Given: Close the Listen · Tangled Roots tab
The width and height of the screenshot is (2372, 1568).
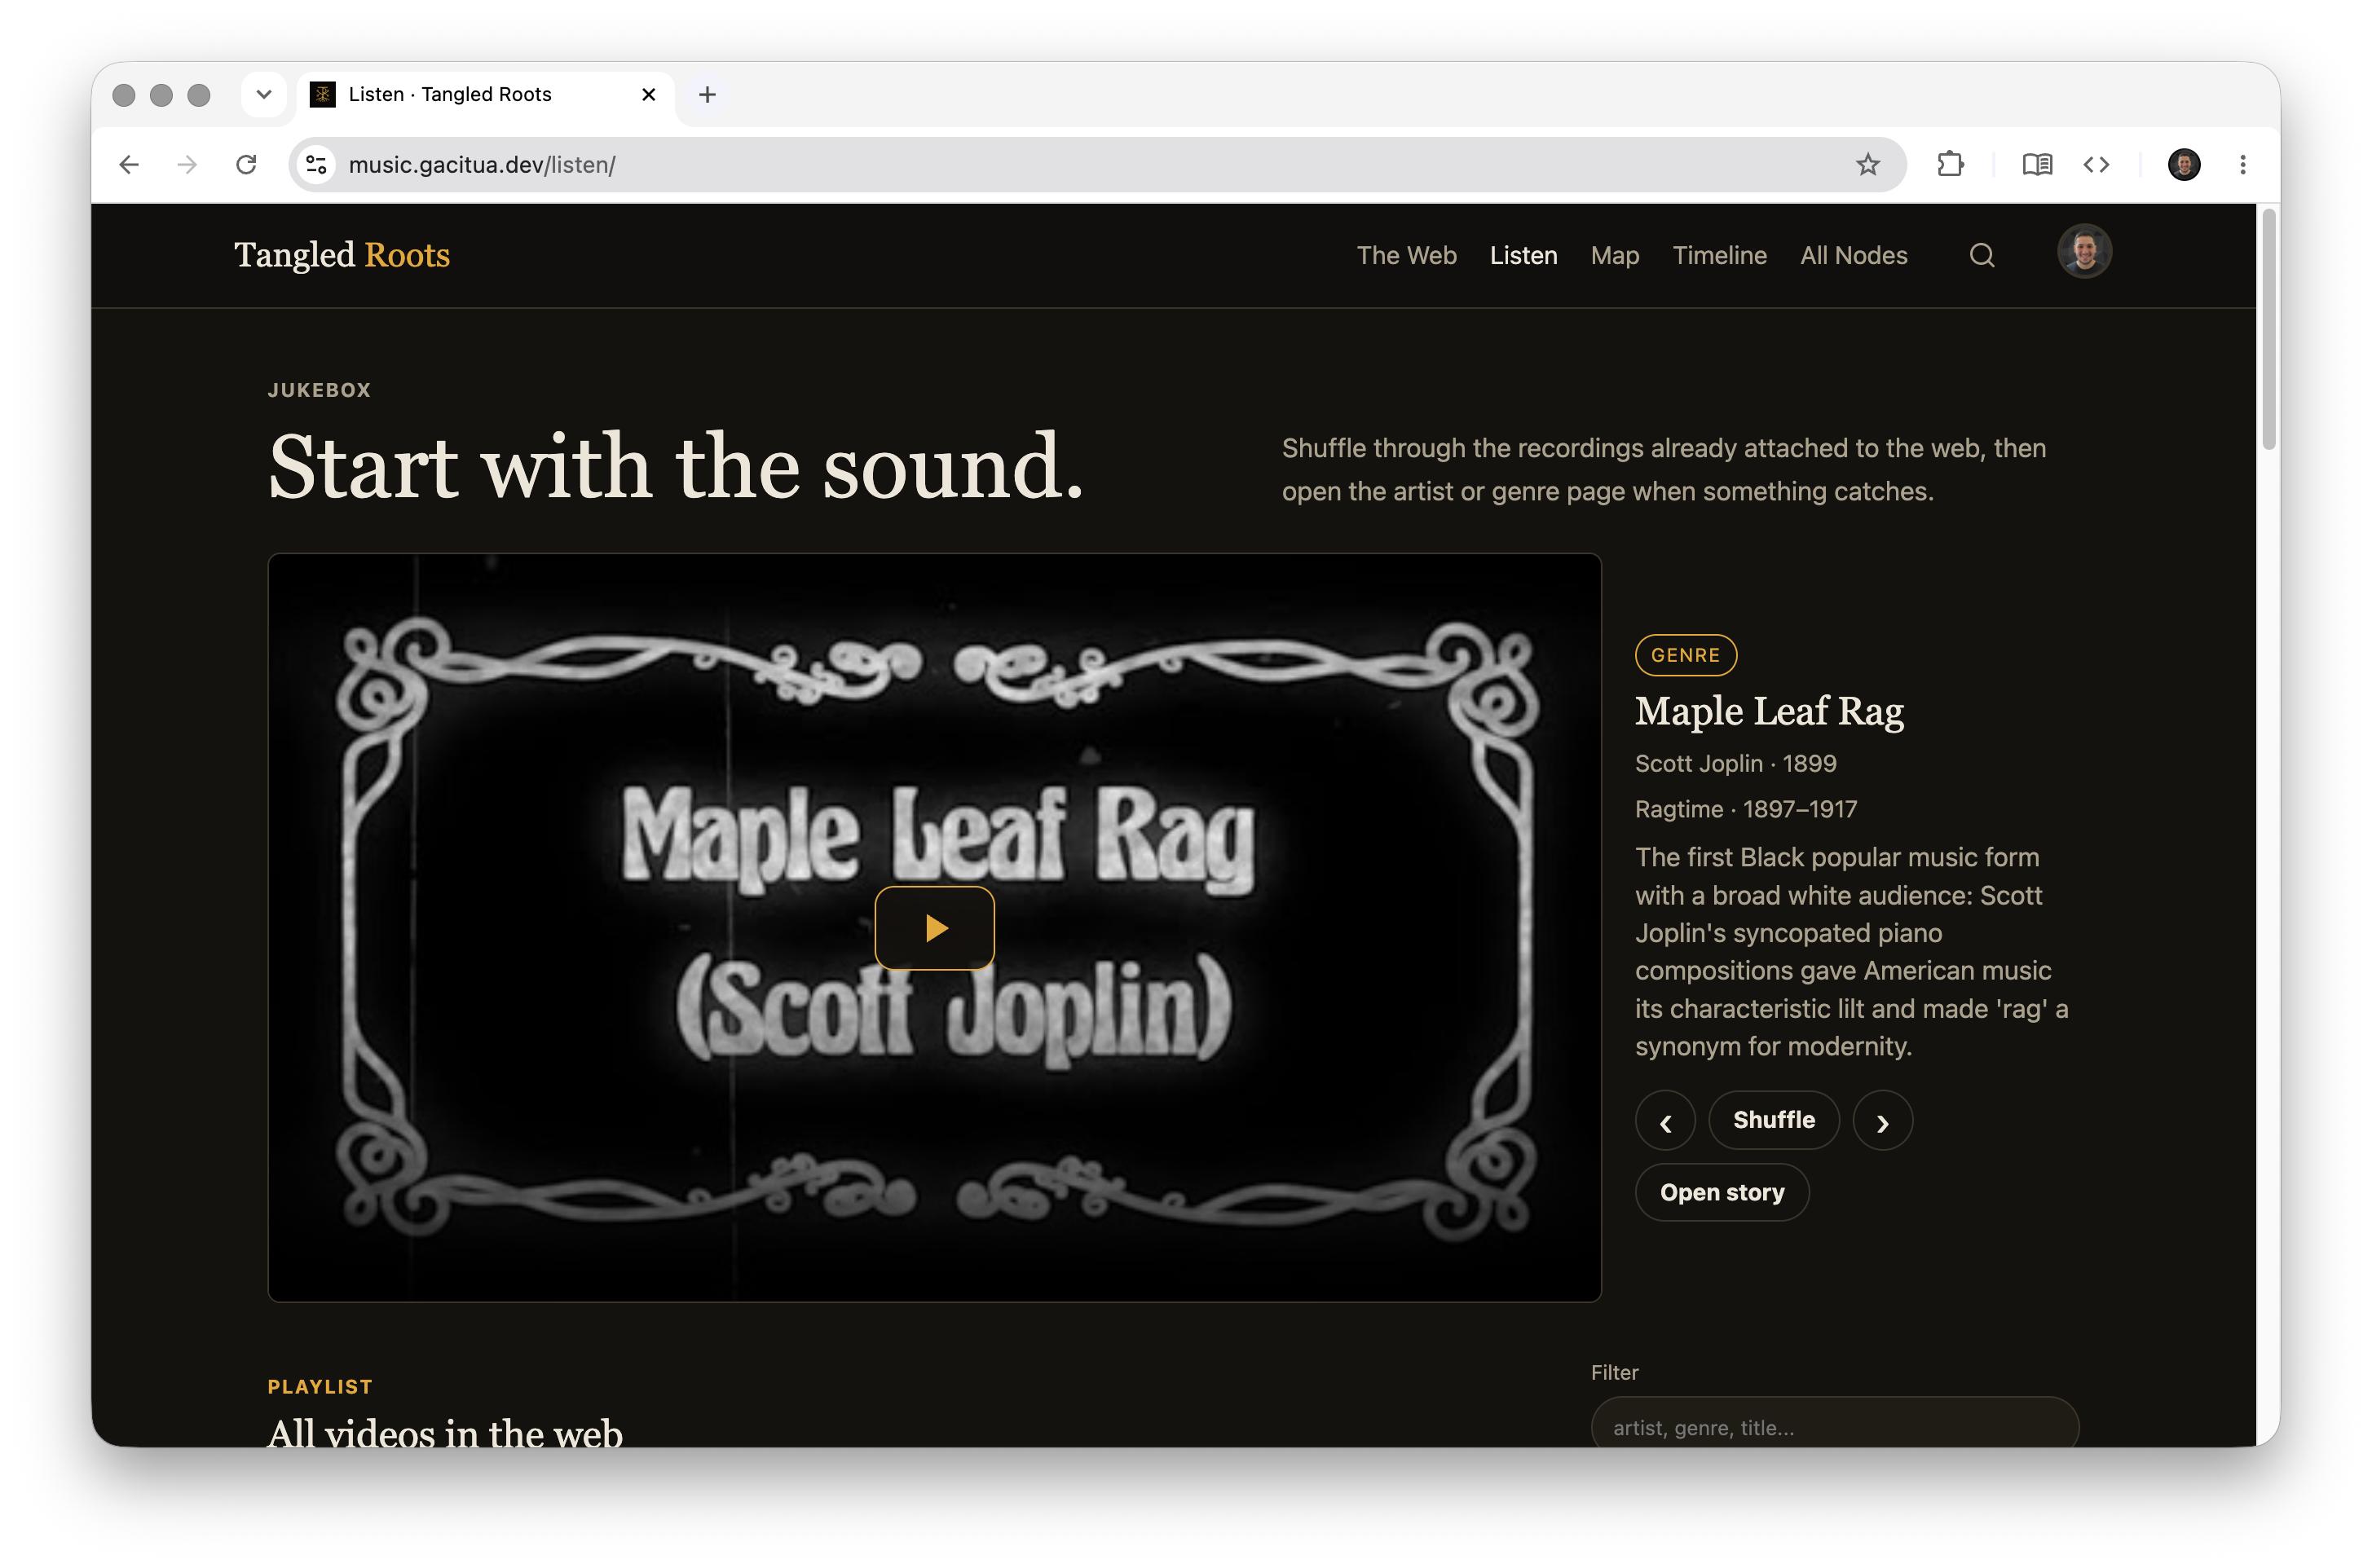Looking at the screenshot, I should click(x=648, y=94).
